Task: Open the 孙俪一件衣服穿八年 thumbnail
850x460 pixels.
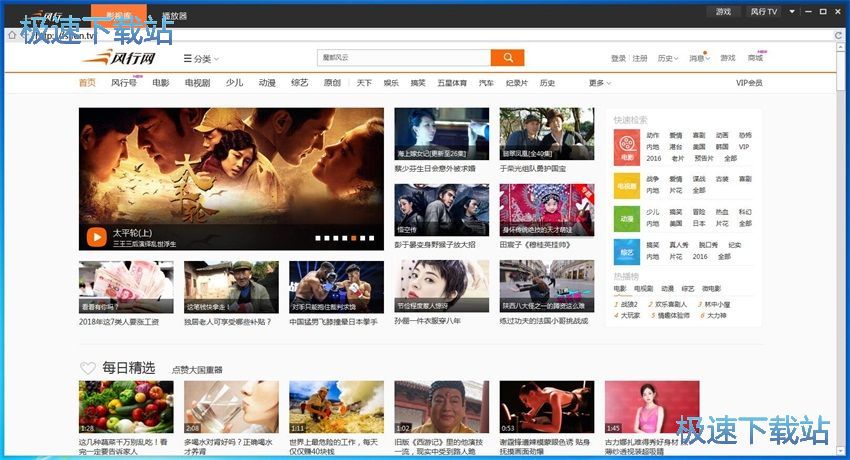Action: [442, 286]
